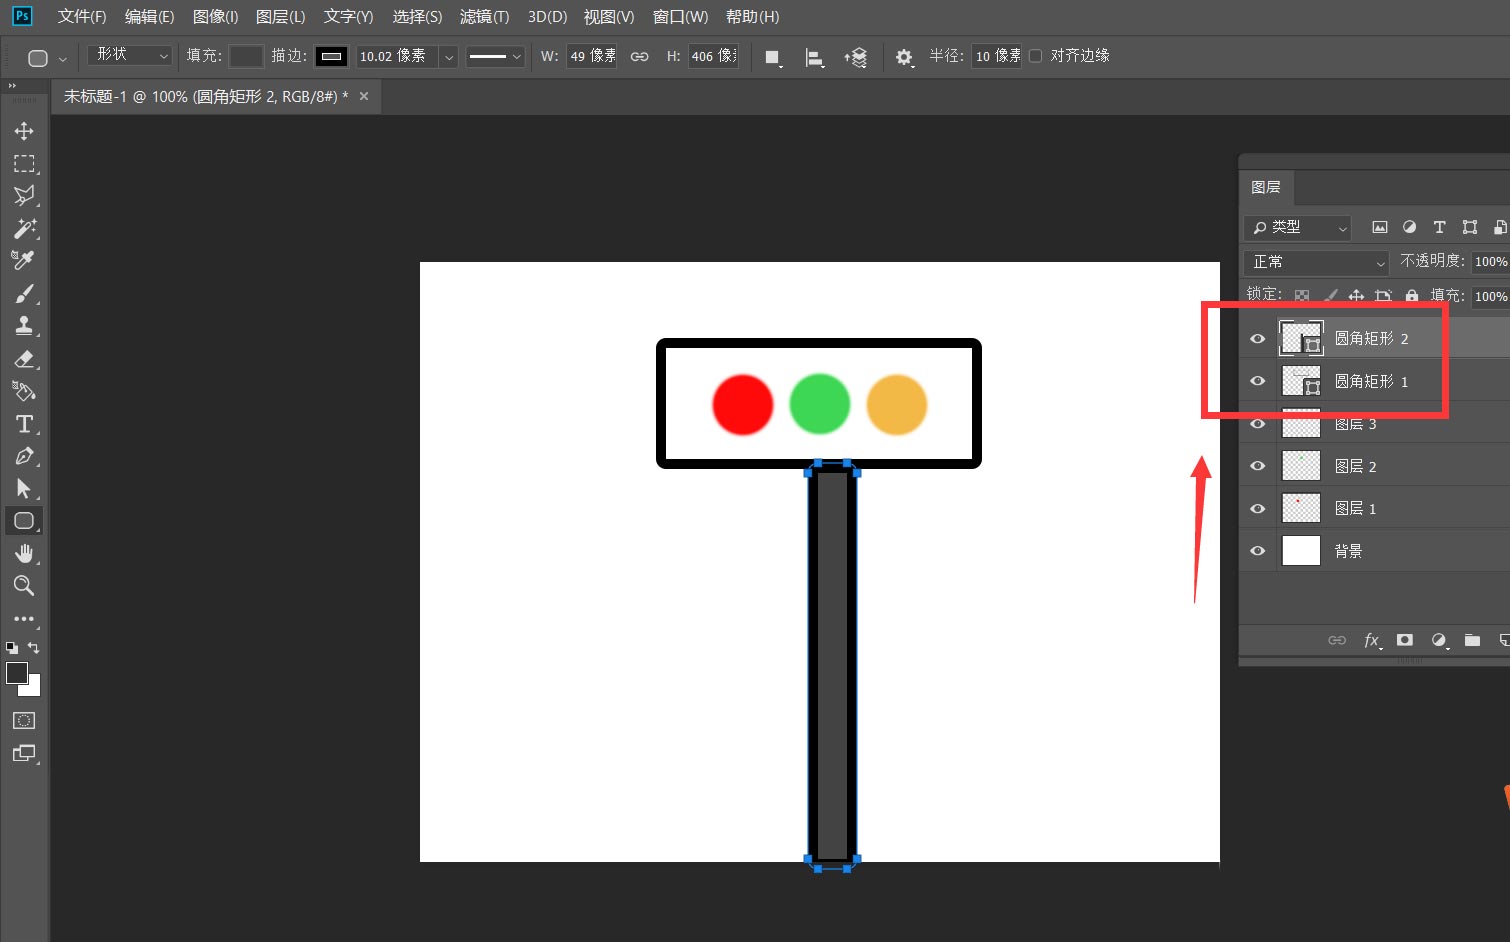This screenshot has height=942, width=1510.
Task: Hide the 背景 layer
Action: coord(1258,551)
